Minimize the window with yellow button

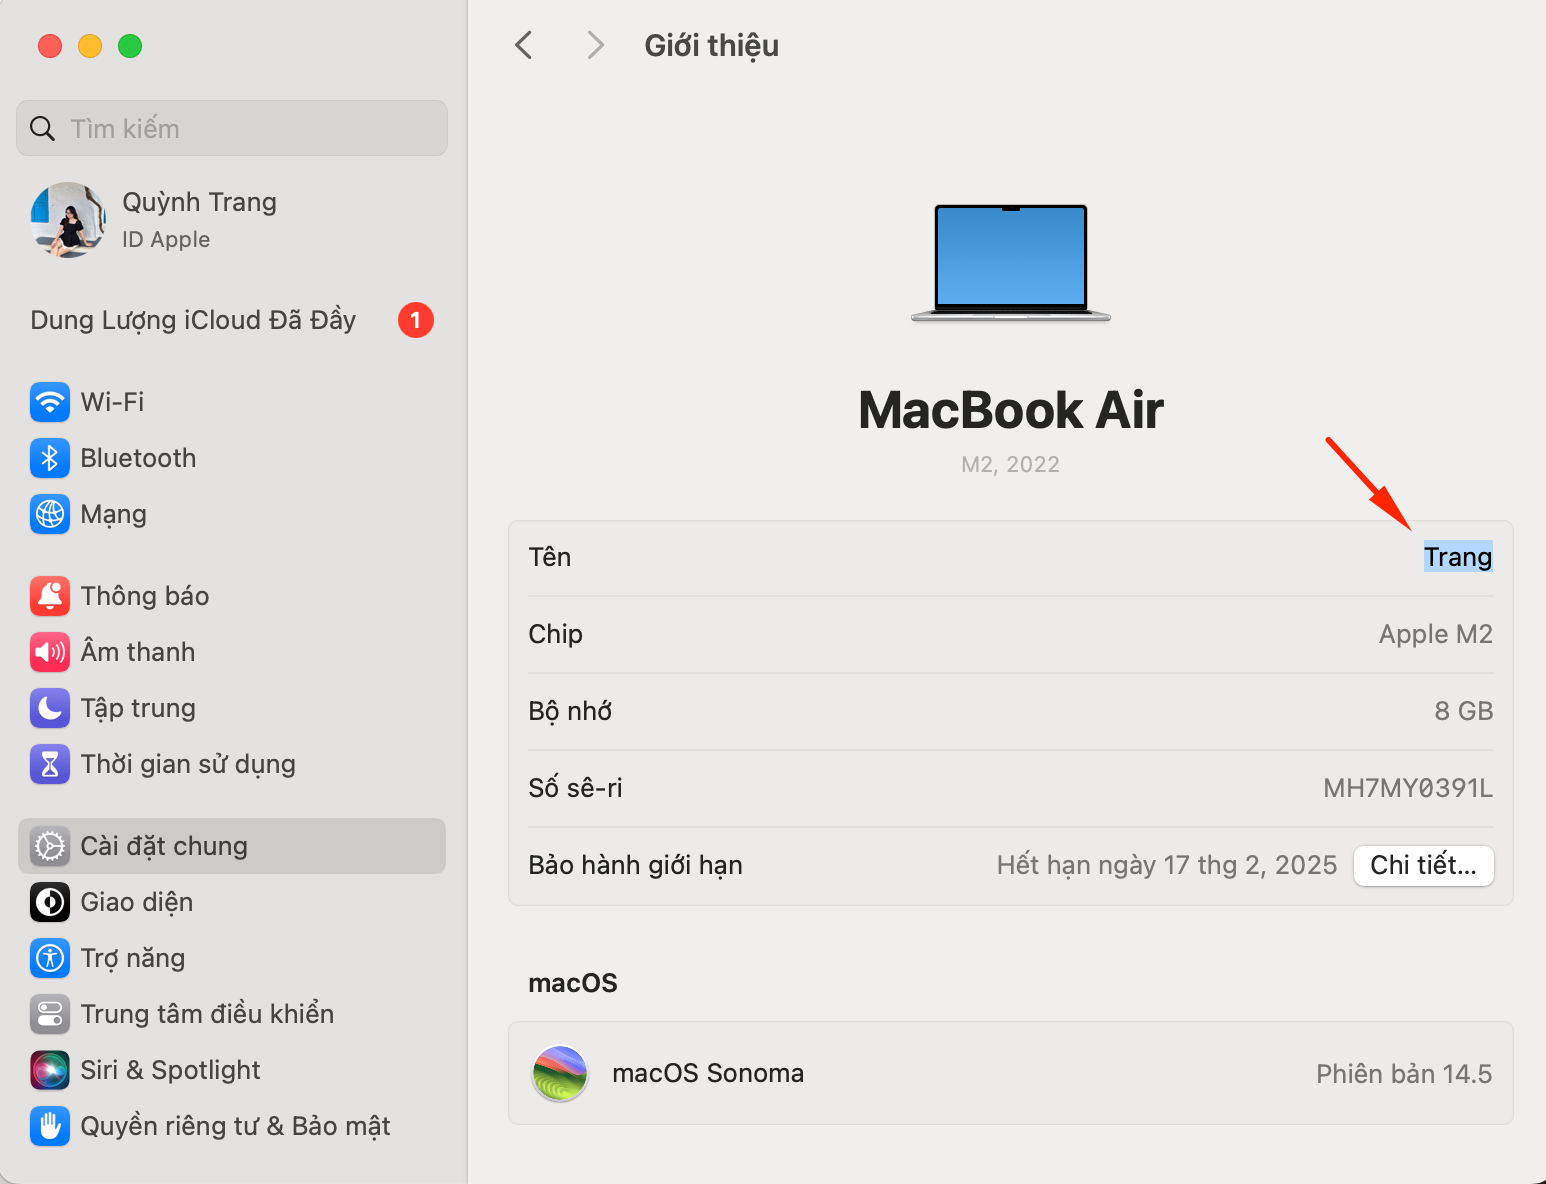(x=90, y=46)
